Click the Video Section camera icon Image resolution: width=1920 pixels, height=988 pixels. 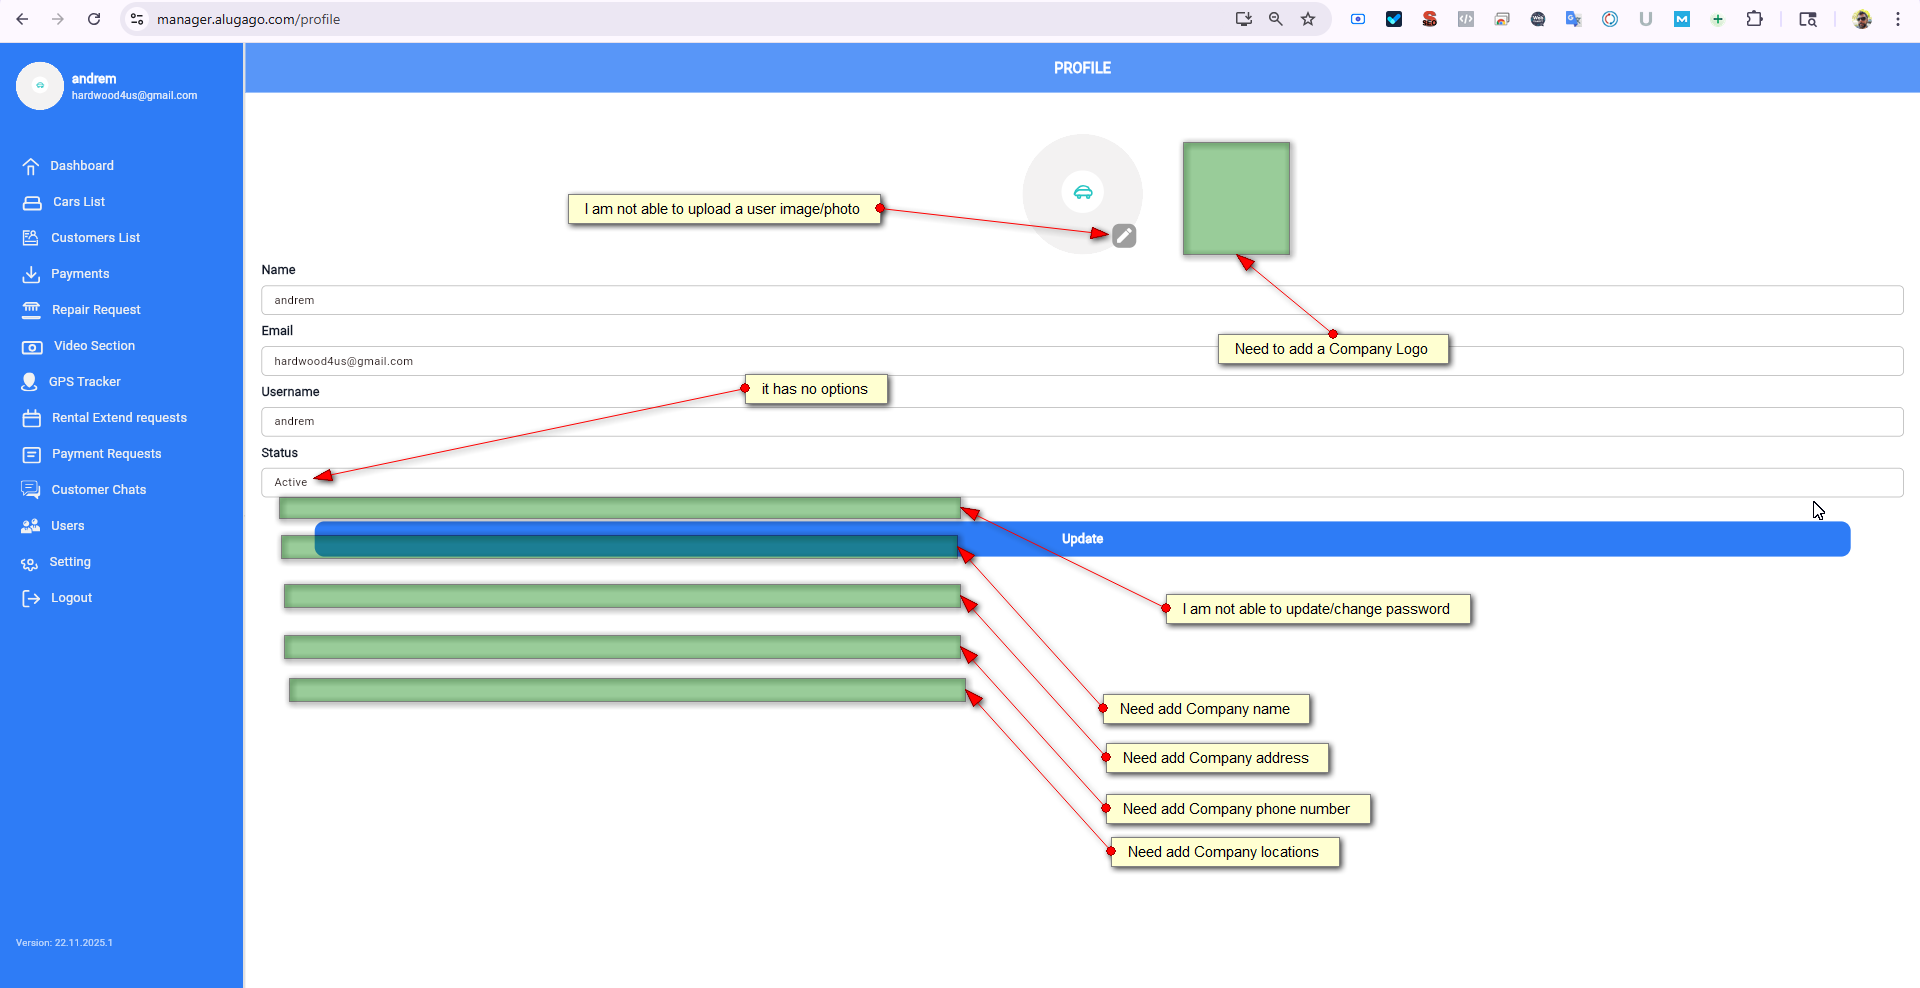pos(32,346)
